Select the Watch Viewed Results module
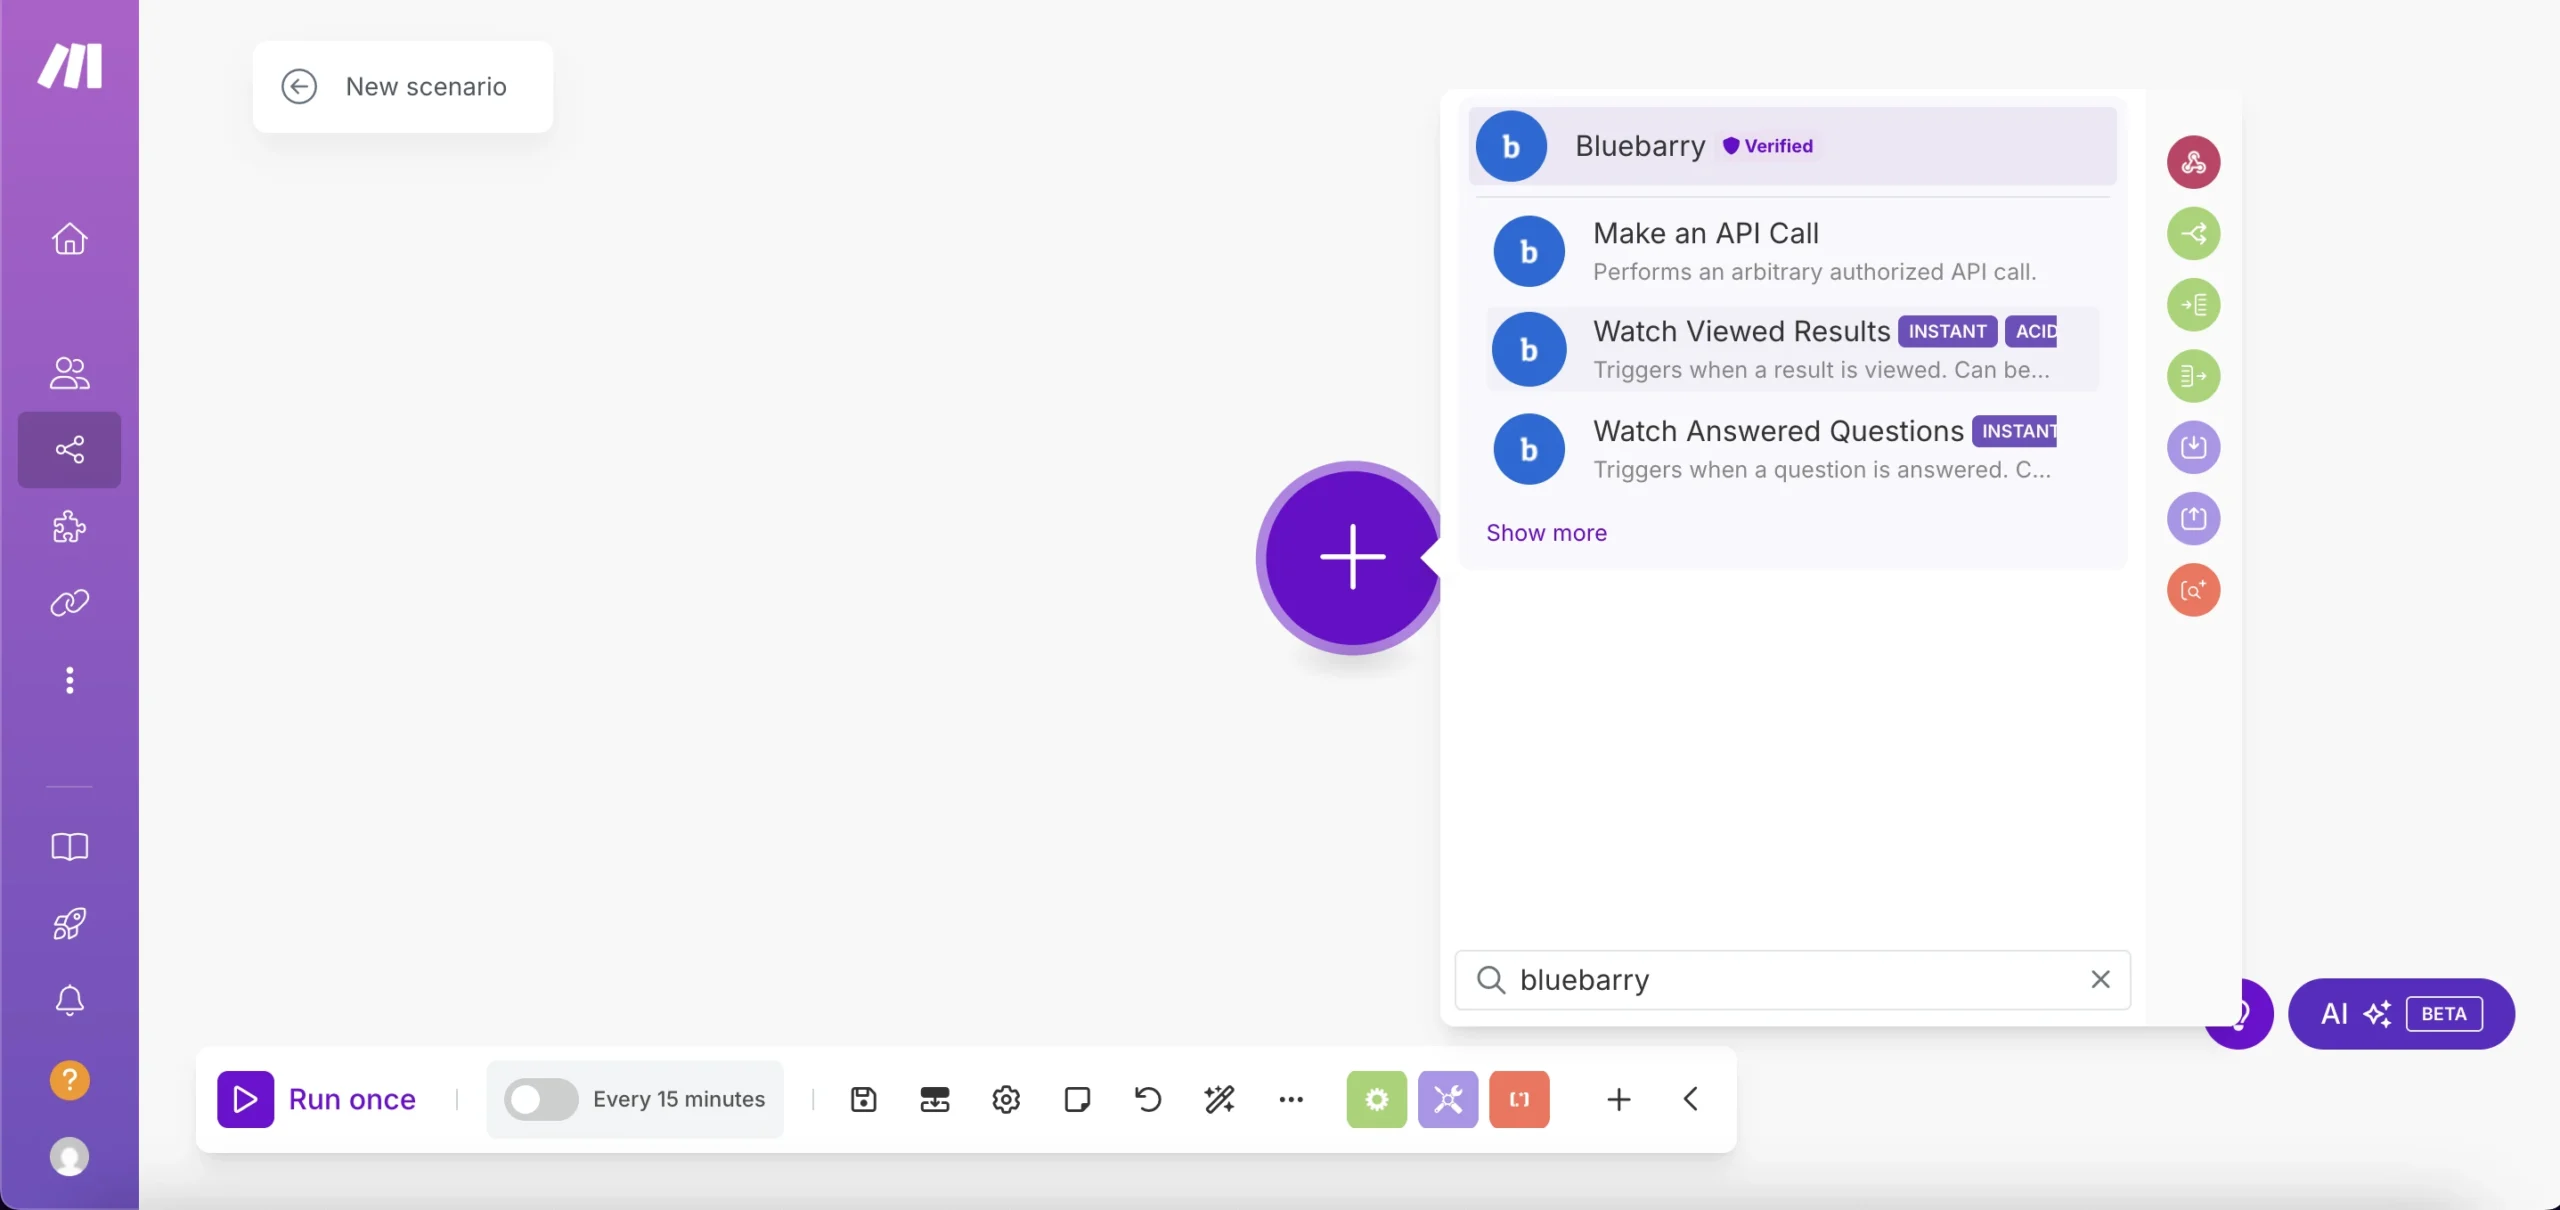 [1792, 349]
